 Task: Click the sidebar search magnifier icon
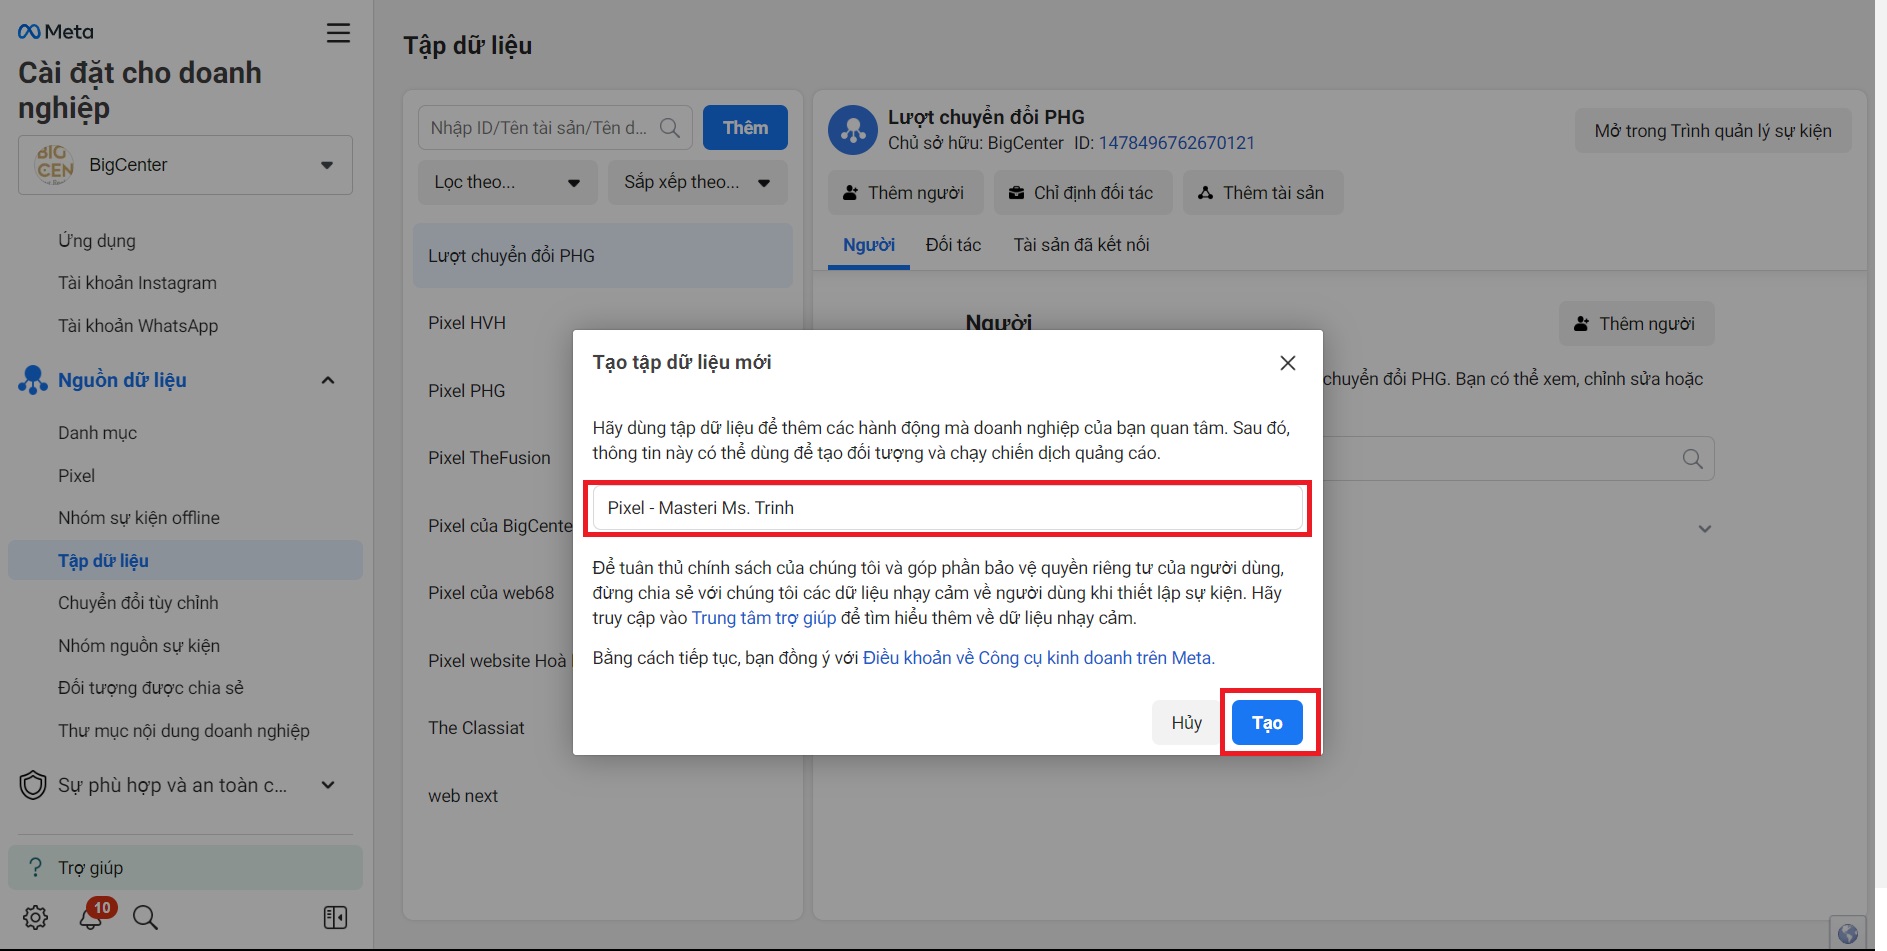(x=145, y=917)
